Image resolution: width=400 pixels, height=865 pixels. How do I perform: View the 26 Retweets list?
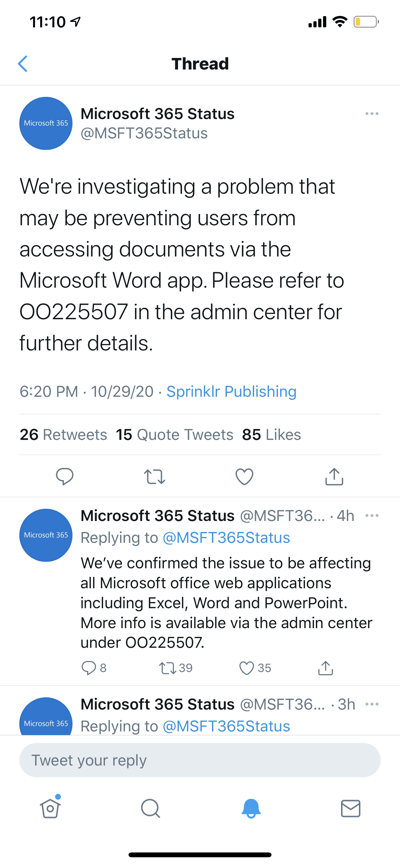tap(63, 435)
